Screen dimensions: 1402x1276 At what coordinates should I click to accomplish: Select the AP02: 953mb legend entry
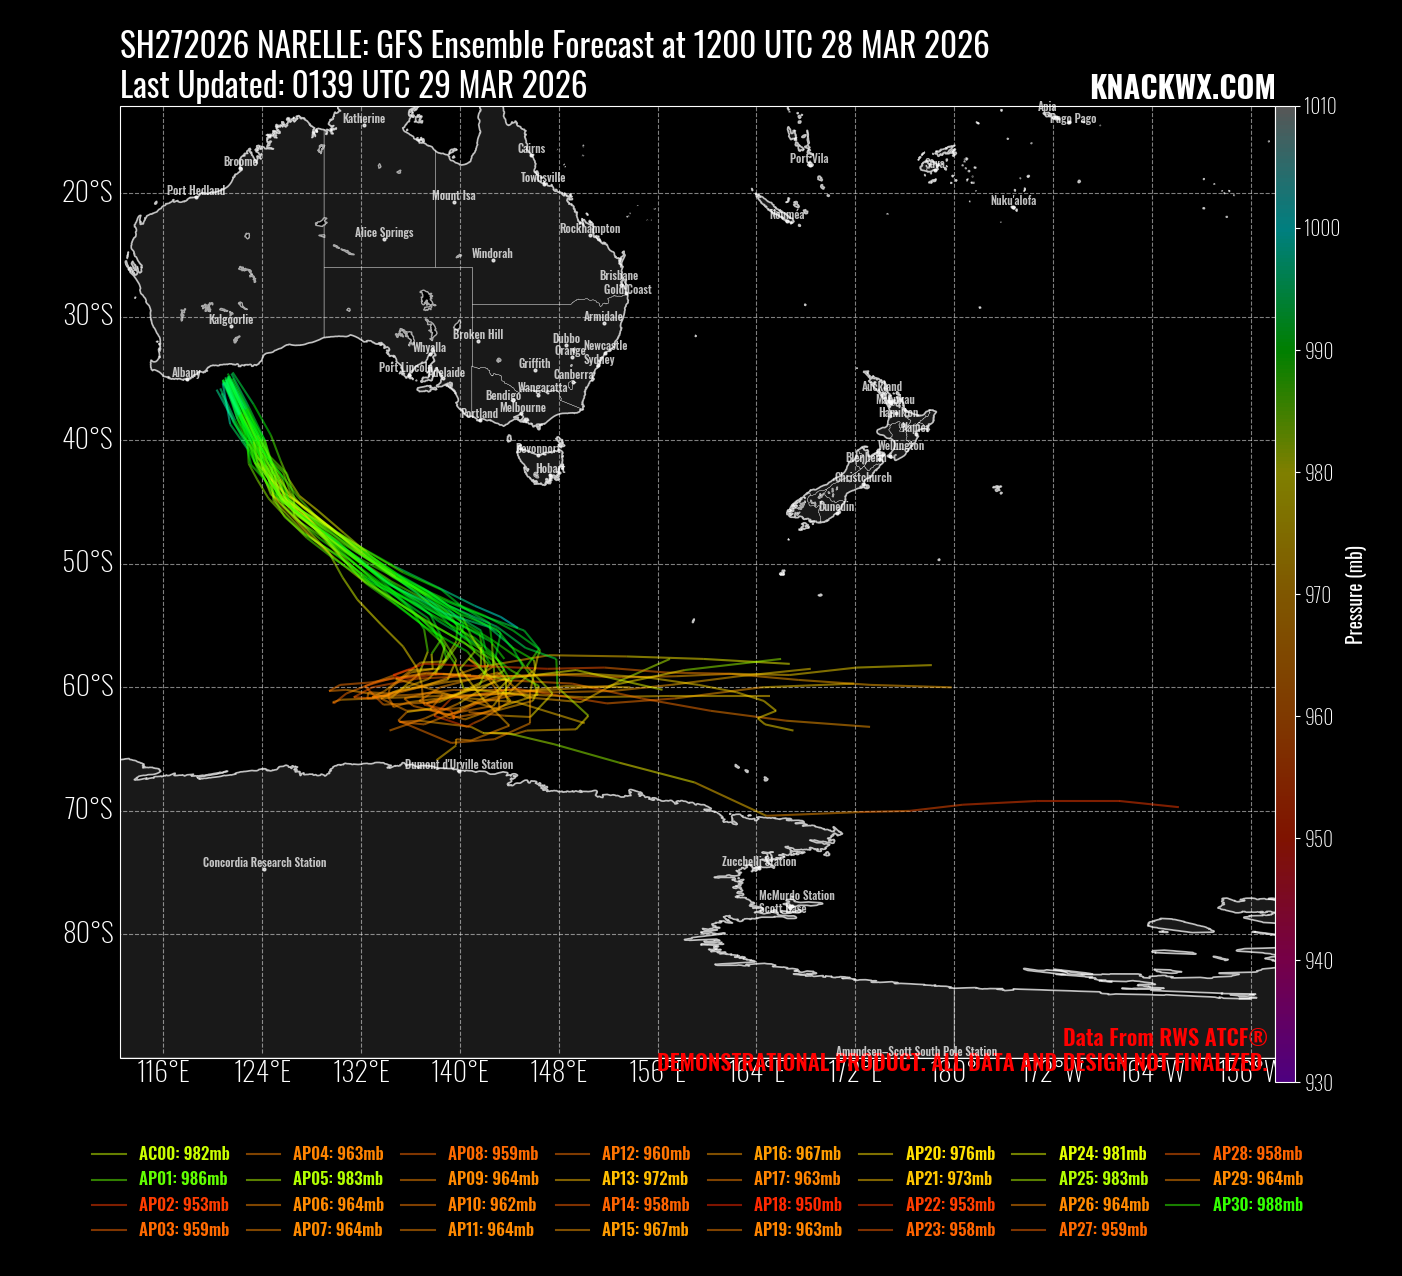pyautogui.click(x=183, y=1205)
